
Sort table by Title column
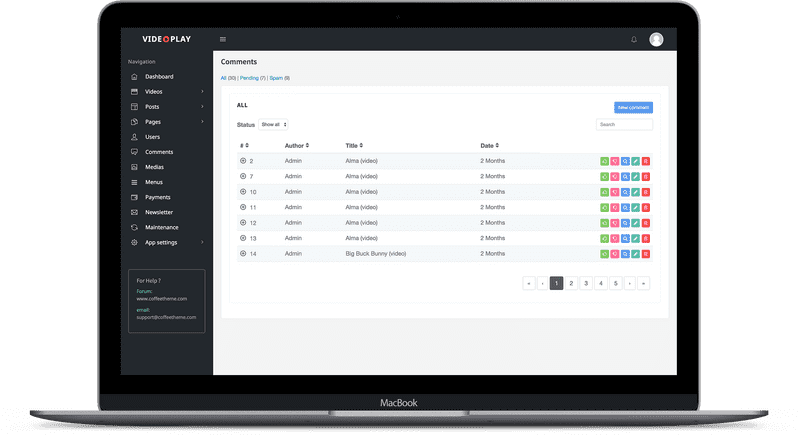click(354, 145)
